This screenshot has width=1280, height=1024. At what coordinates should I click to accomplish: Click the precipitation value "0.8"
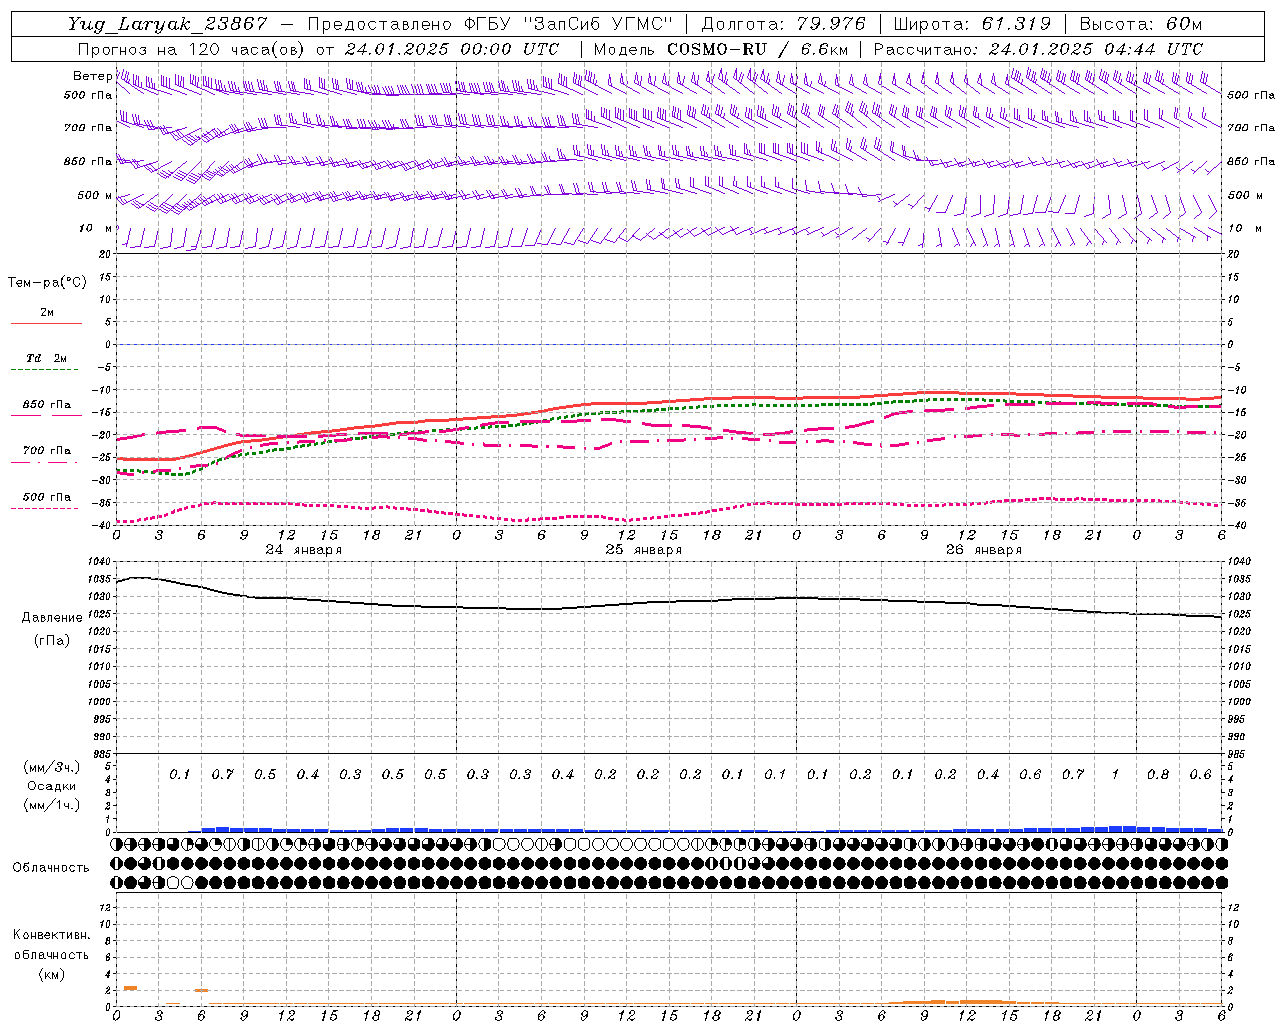(1158, 775)
